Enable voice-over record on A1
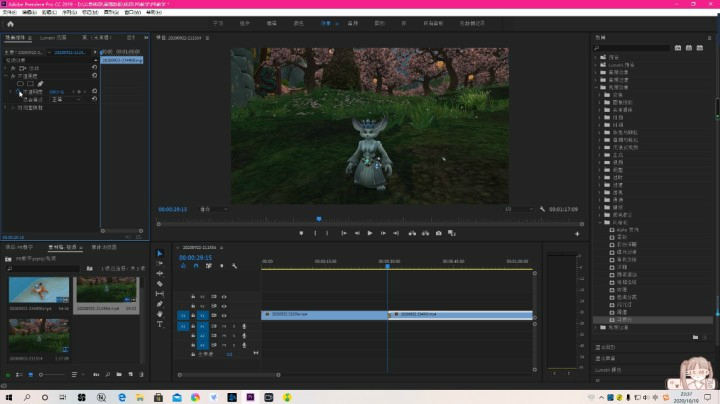 tap(244, 326)
